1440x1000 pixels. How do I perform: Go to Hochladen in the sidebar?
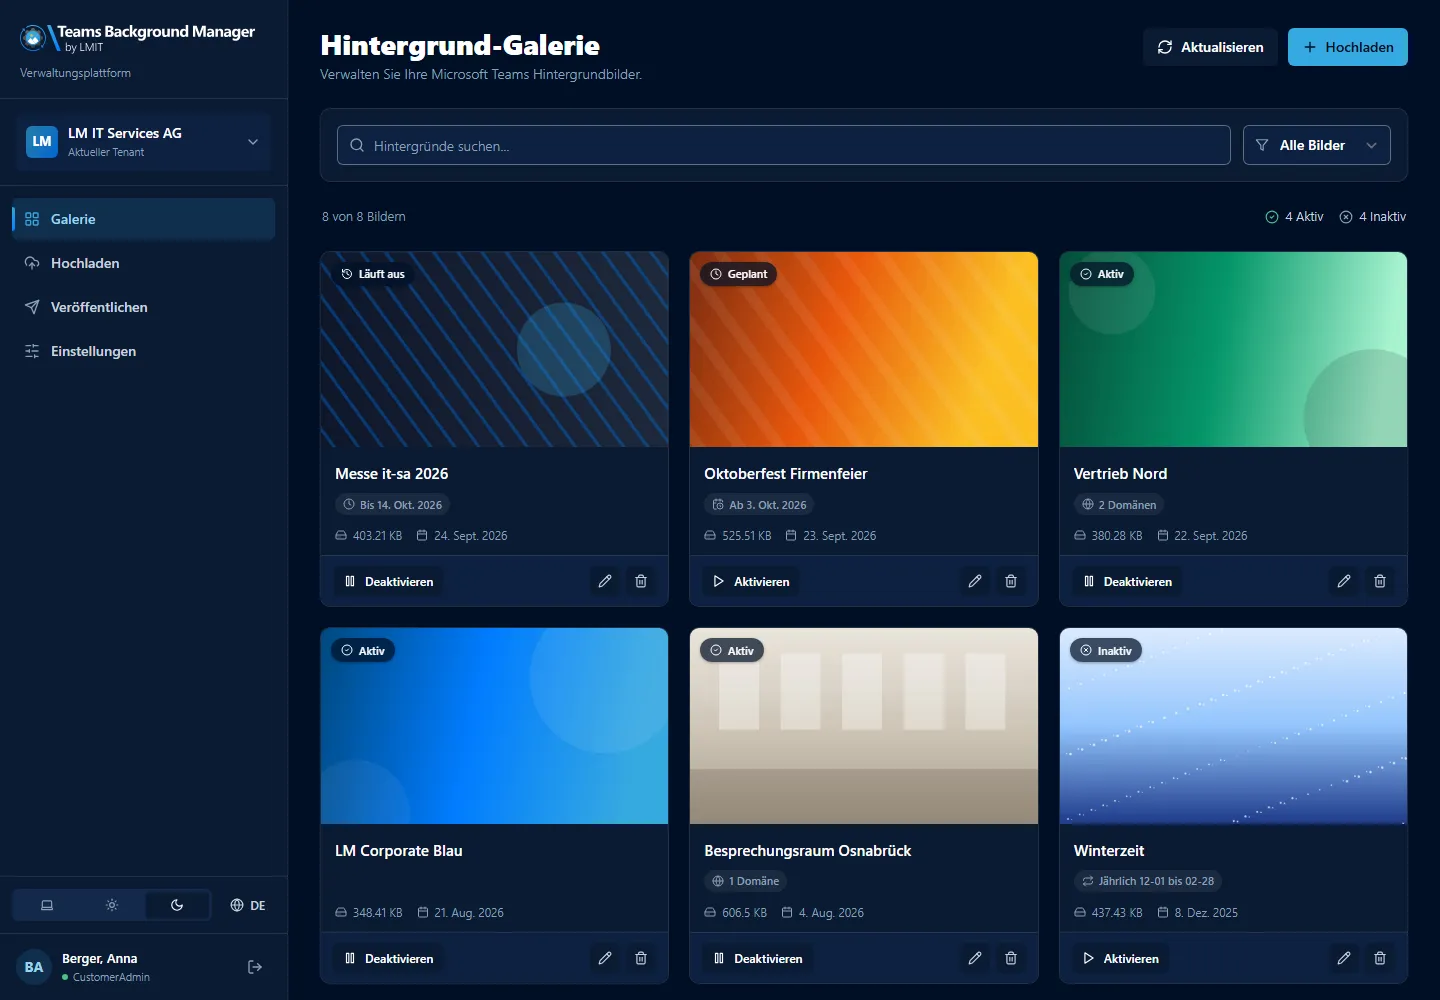pyautogui.click(x=144, y=263)
